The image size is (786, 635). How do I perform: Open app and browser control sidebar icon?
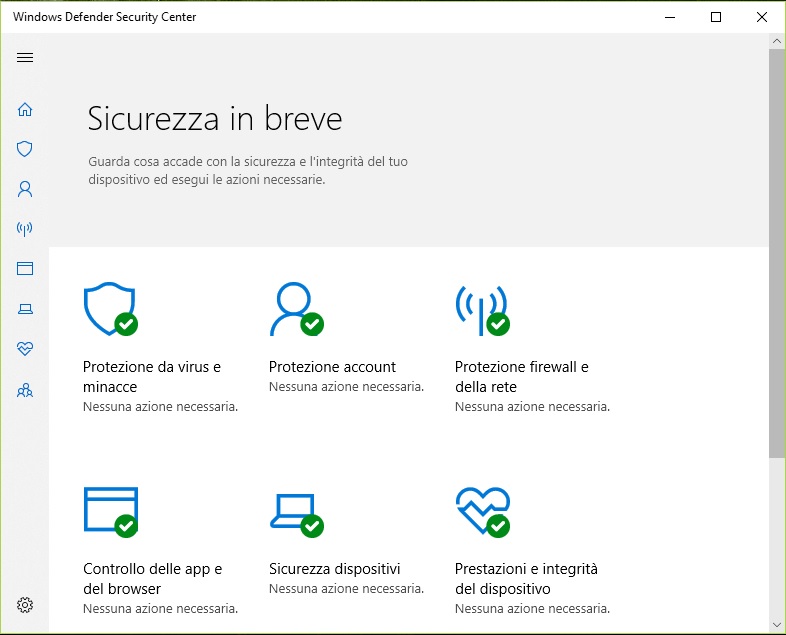point(25,269)
